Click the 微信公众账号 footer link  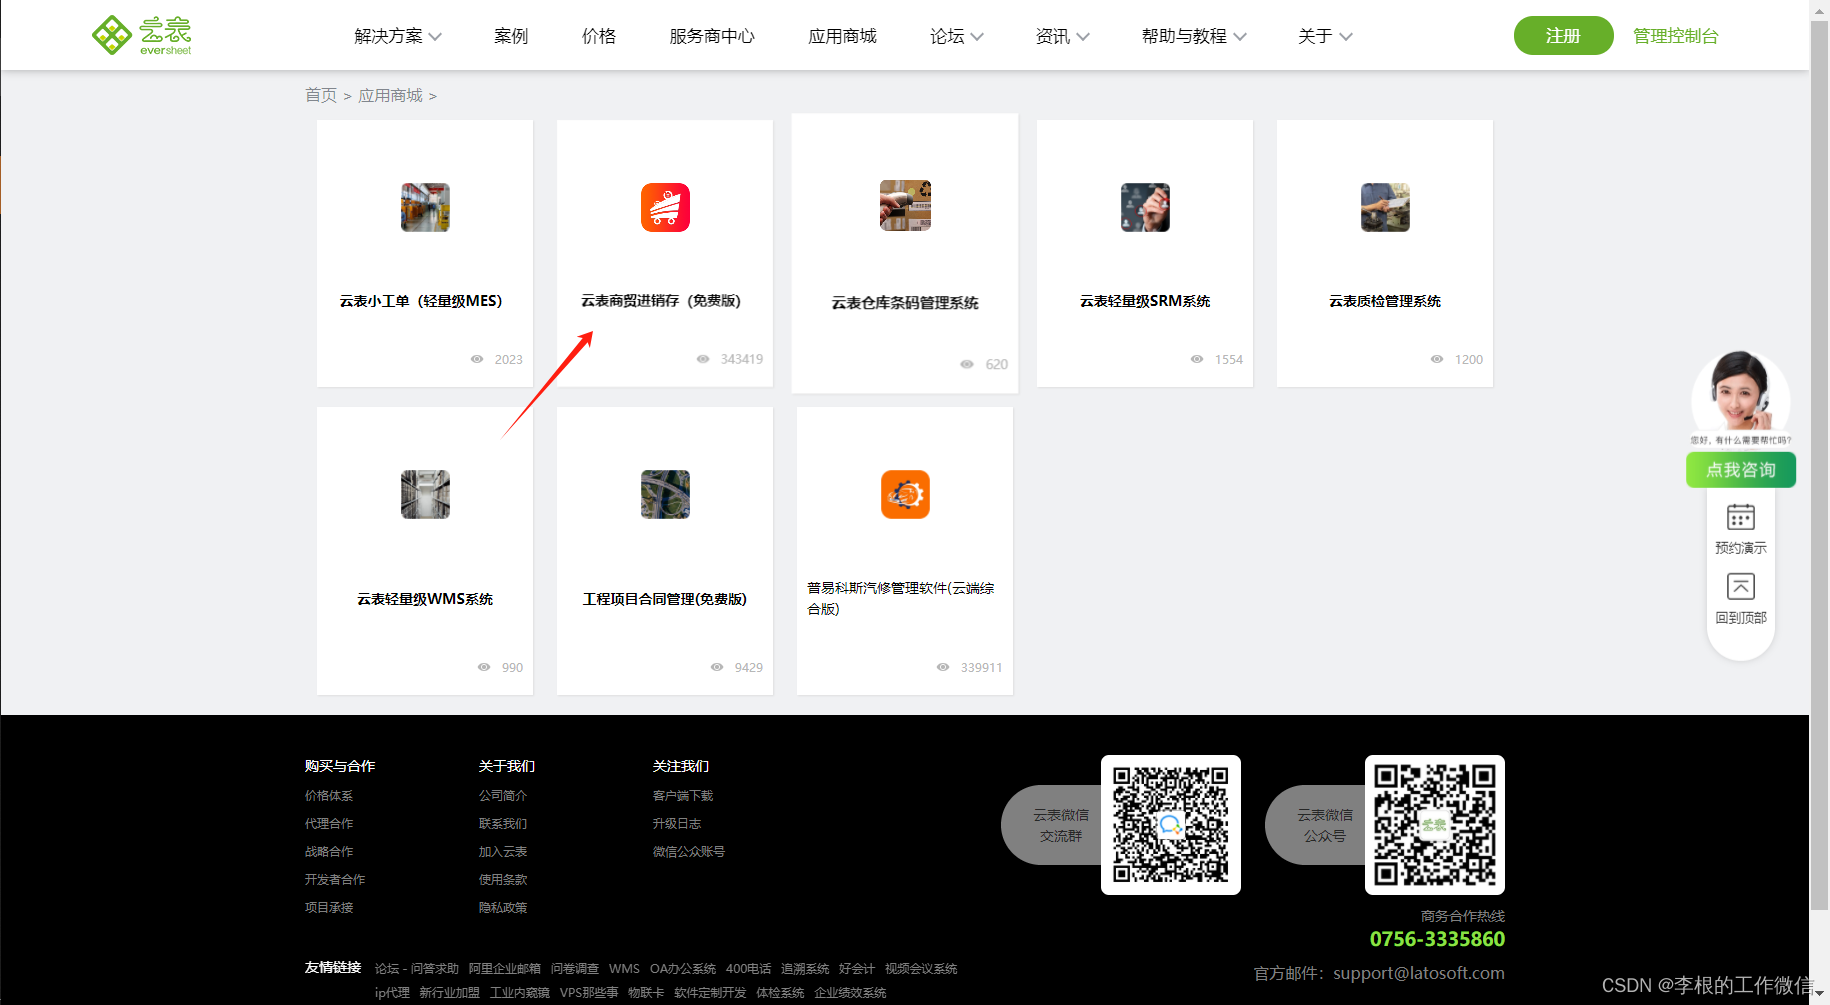(x=689, y=852)
